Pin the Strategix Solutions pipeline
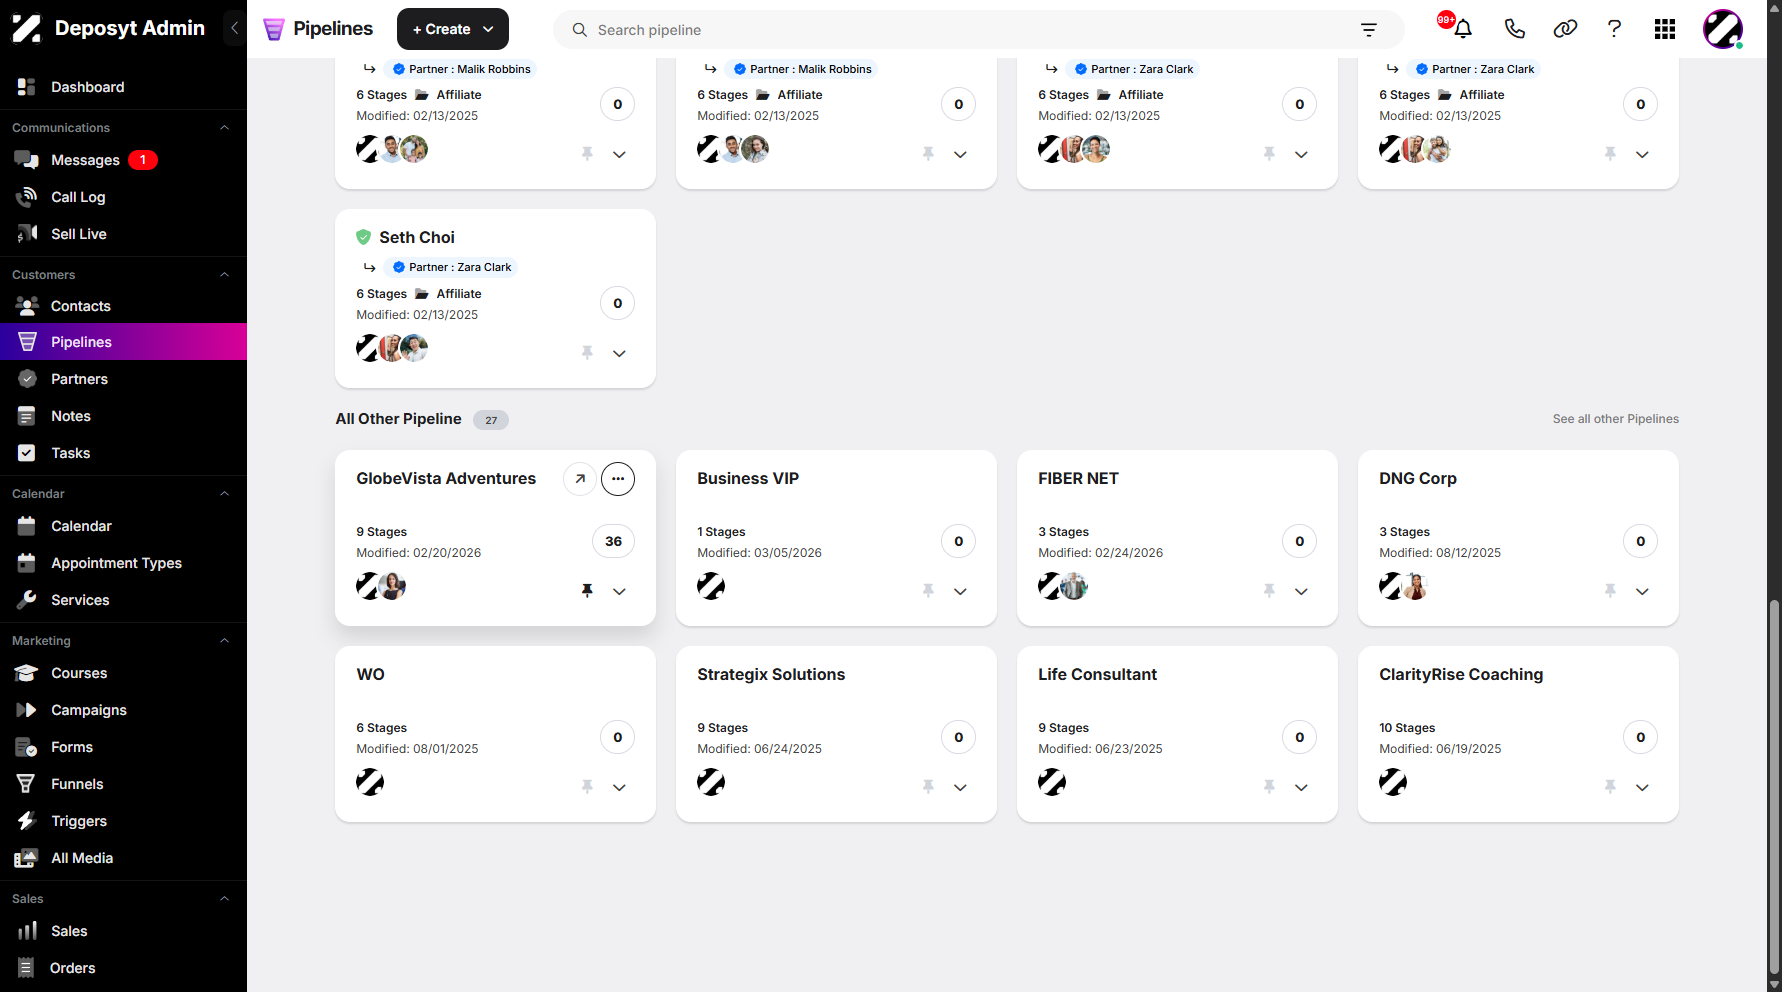 click(x=928, y=787)
